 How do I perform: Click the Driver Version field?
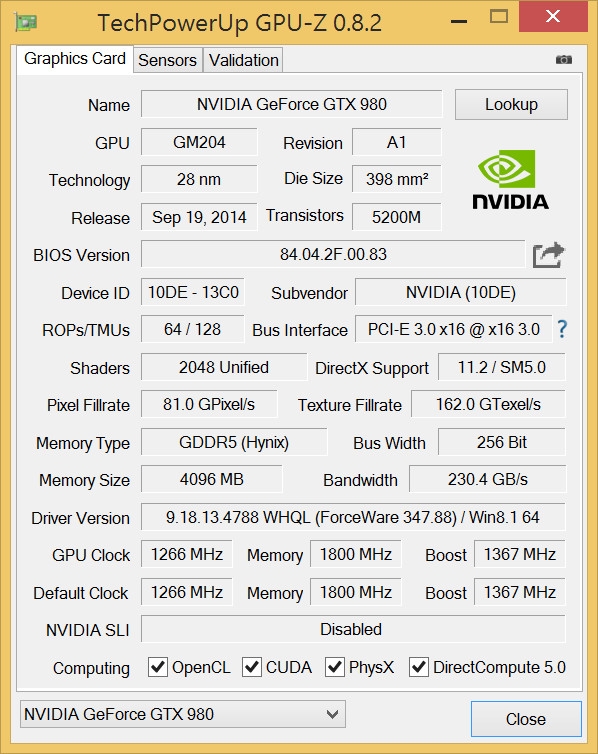[353, 517]
